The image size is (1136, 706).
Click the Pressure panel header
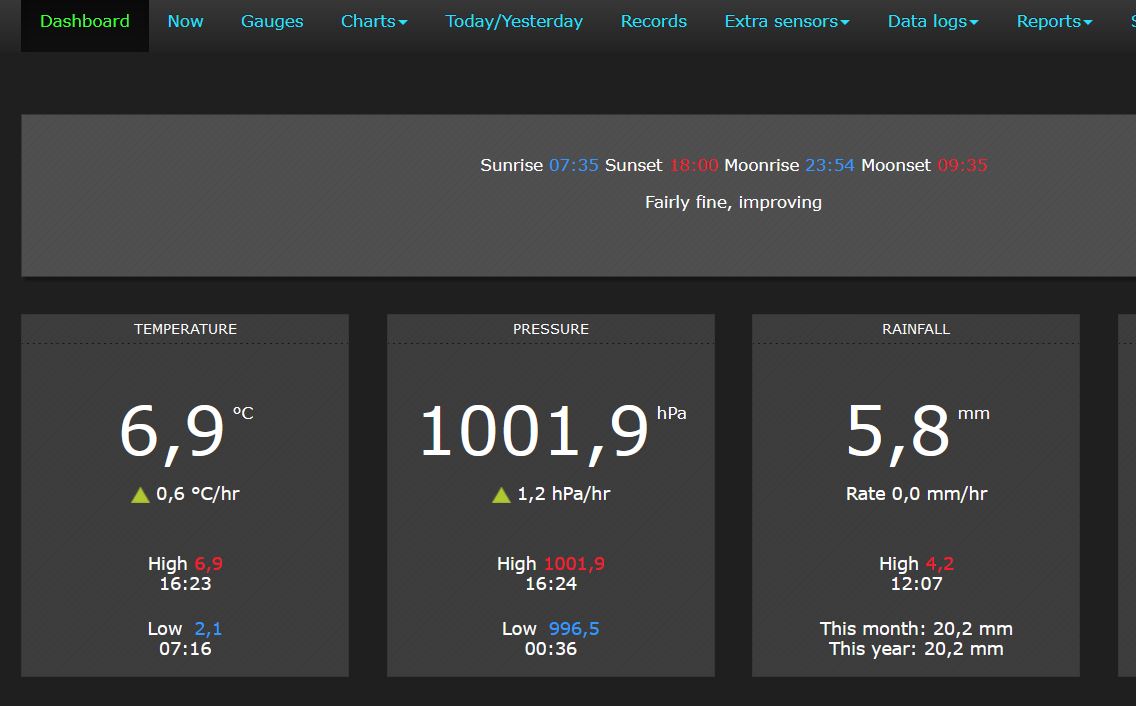(x=550, y=329)
